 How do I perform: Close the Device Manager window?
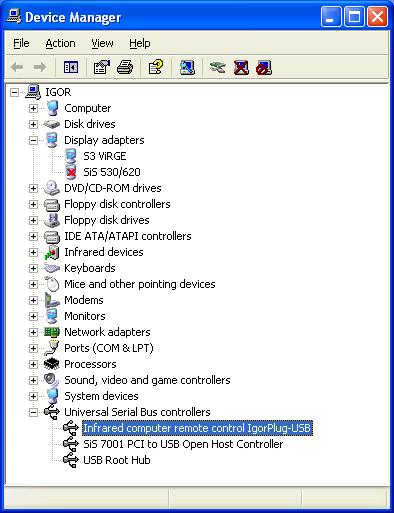(377, 17)
